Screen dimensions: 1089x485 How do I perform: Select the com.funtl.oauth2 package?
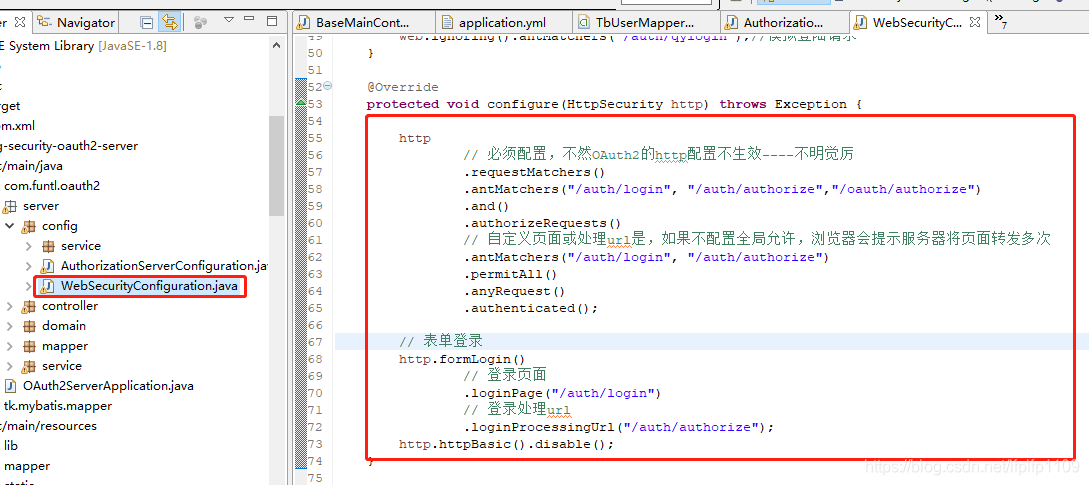52,186
